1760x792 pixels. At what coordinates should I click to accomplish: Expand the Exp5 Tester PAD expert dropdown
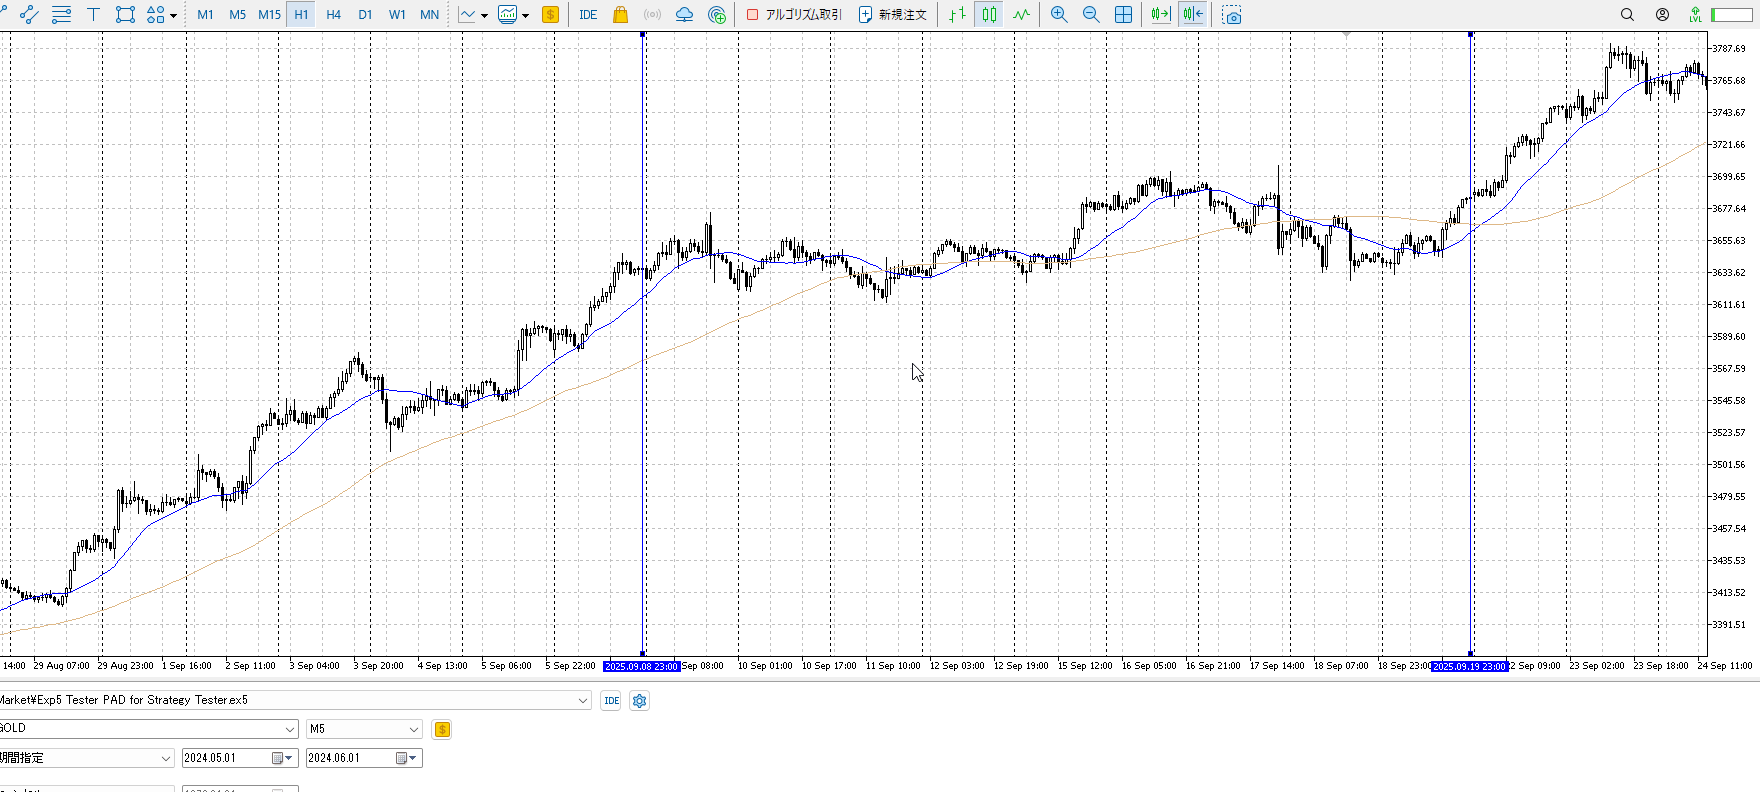pyautogui.click(x=583, y=700)
